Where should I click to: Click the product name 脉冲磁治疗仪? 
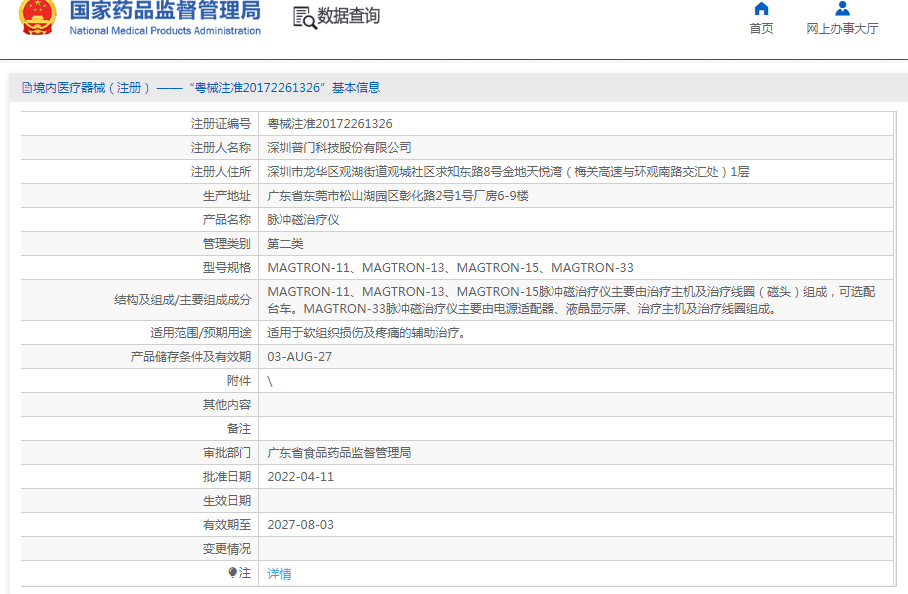tap(303, 220)
